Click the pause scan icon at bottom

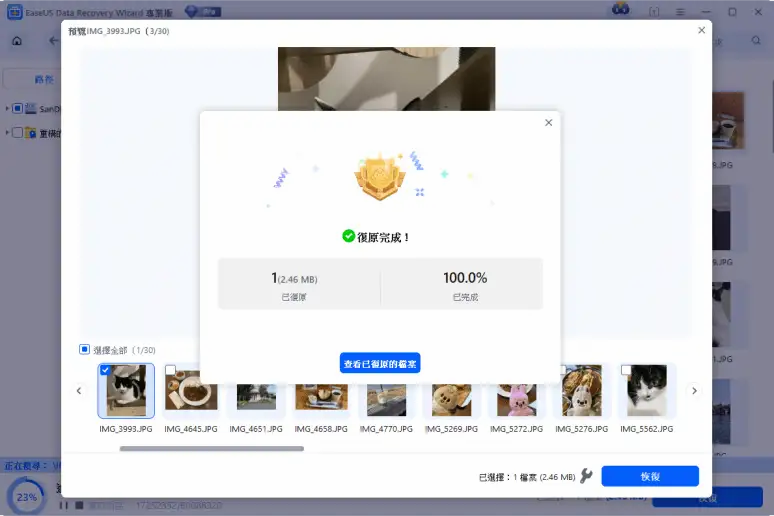click(x=64, y=505)
